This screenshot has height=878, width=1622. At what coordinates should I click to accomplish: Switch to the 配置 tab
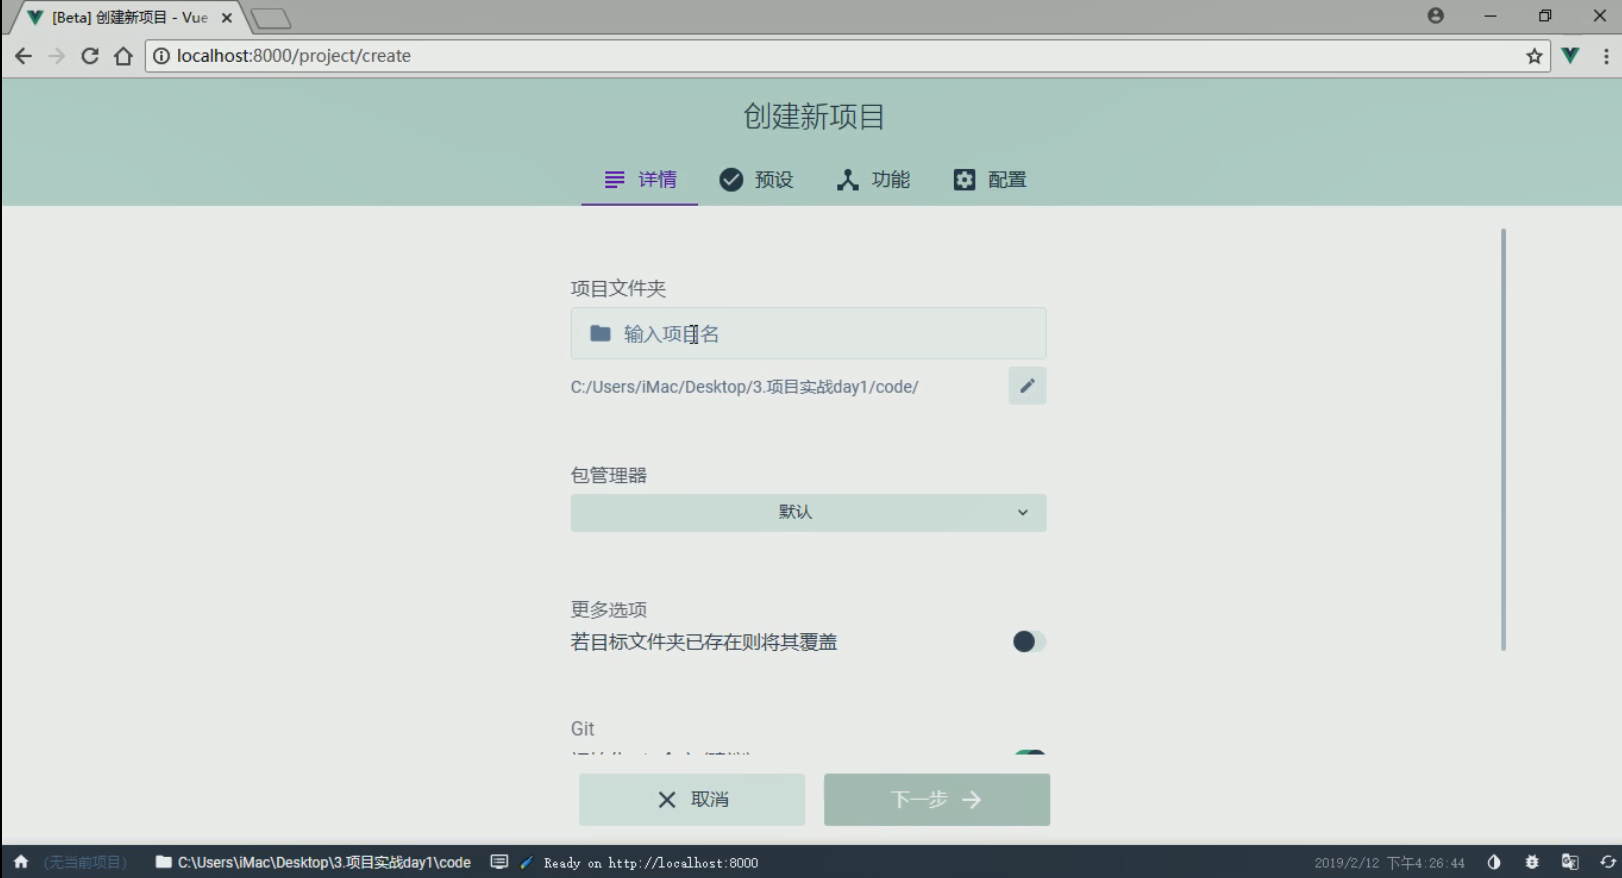tap(990, 180)
